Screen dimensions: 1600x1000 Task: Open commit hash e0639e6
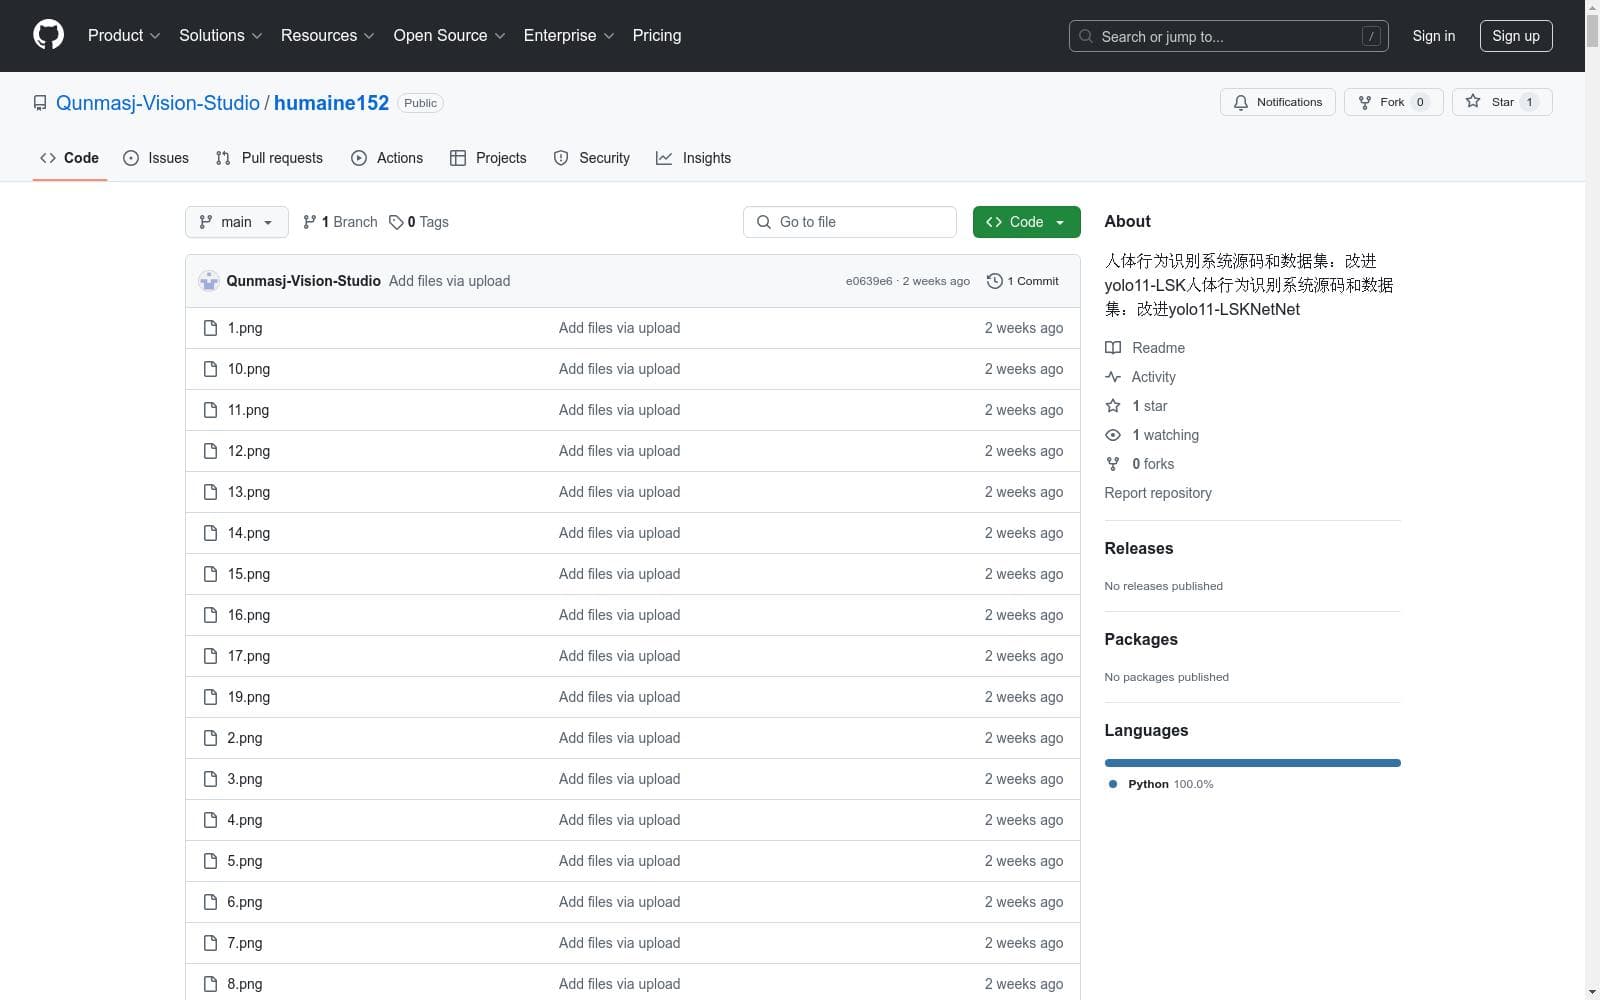(869, 281)
